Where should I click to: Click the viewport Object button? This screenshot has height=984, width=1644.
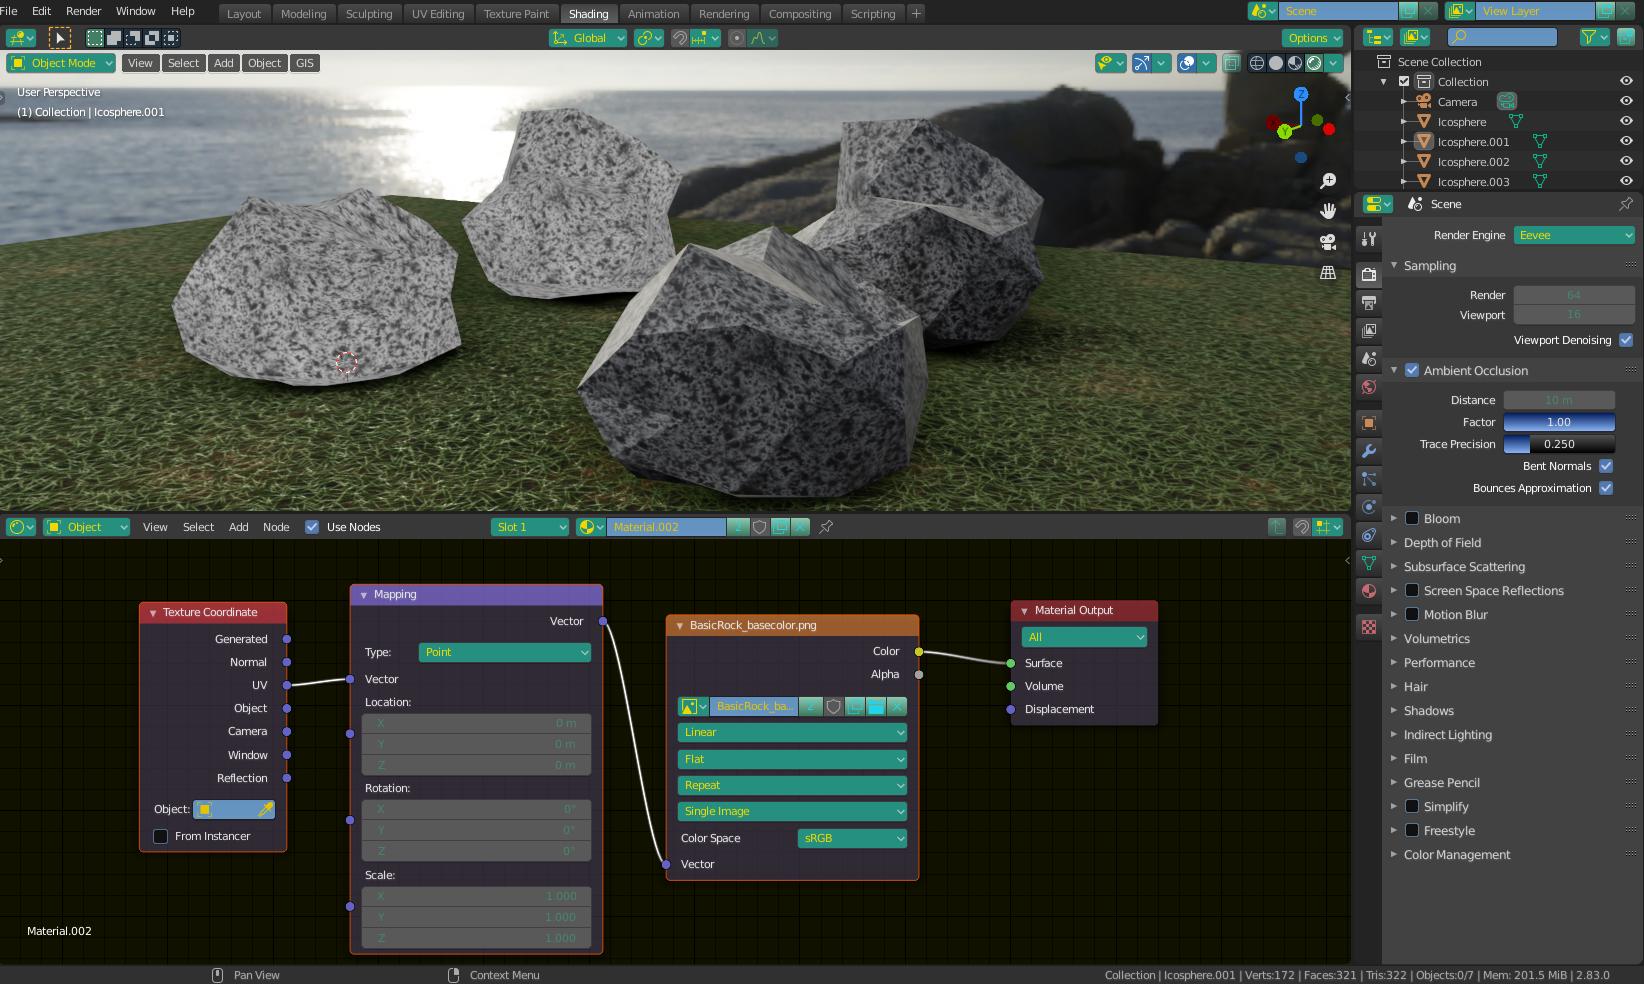[x=264, y=63]
